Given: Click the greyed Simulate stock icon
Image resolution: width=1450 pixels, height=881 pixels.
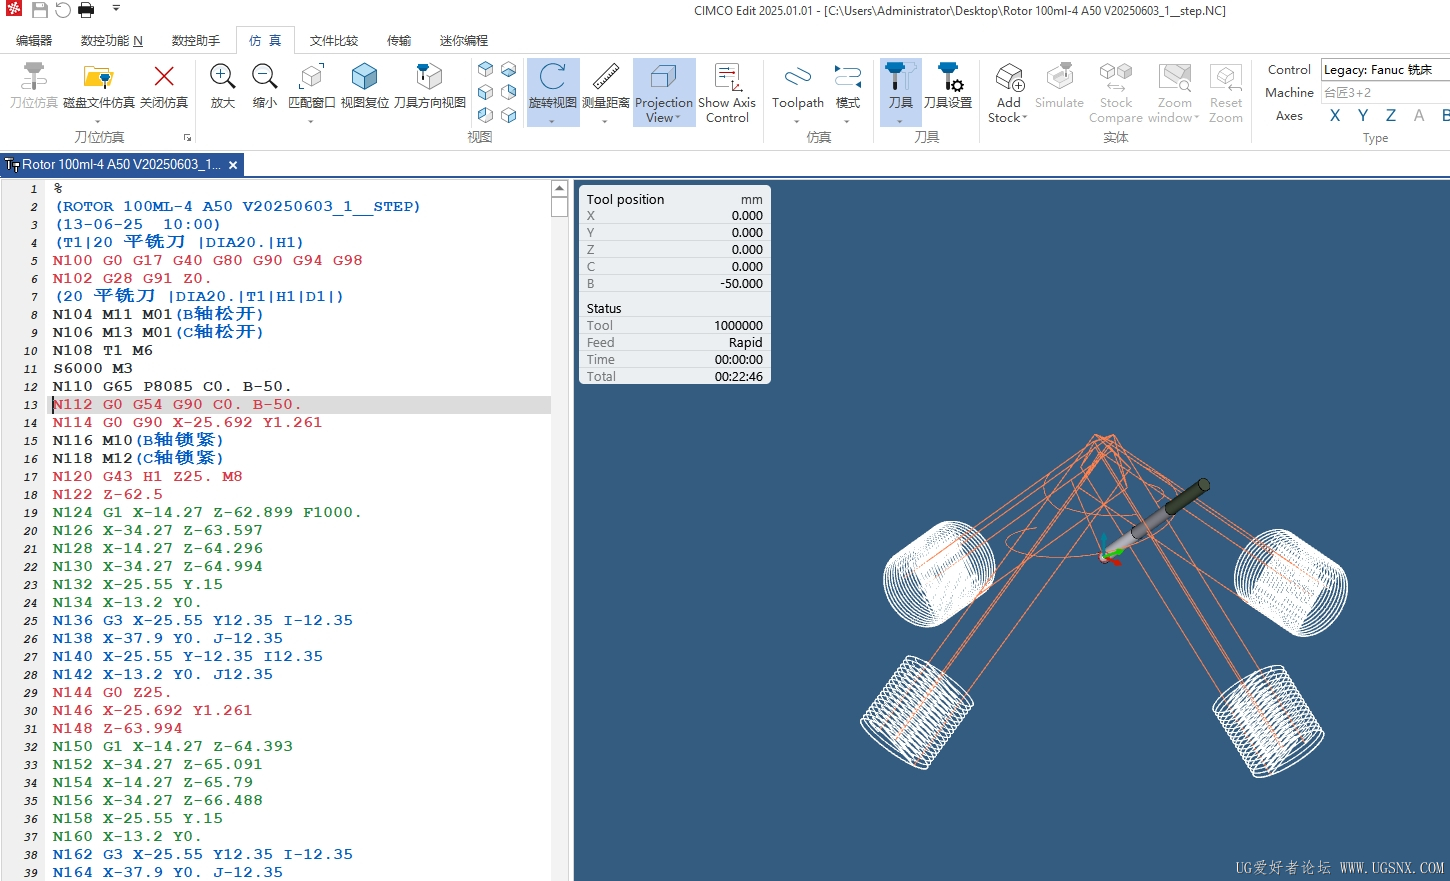Looking at the screenshot, I should click(x=1059, y=76).
